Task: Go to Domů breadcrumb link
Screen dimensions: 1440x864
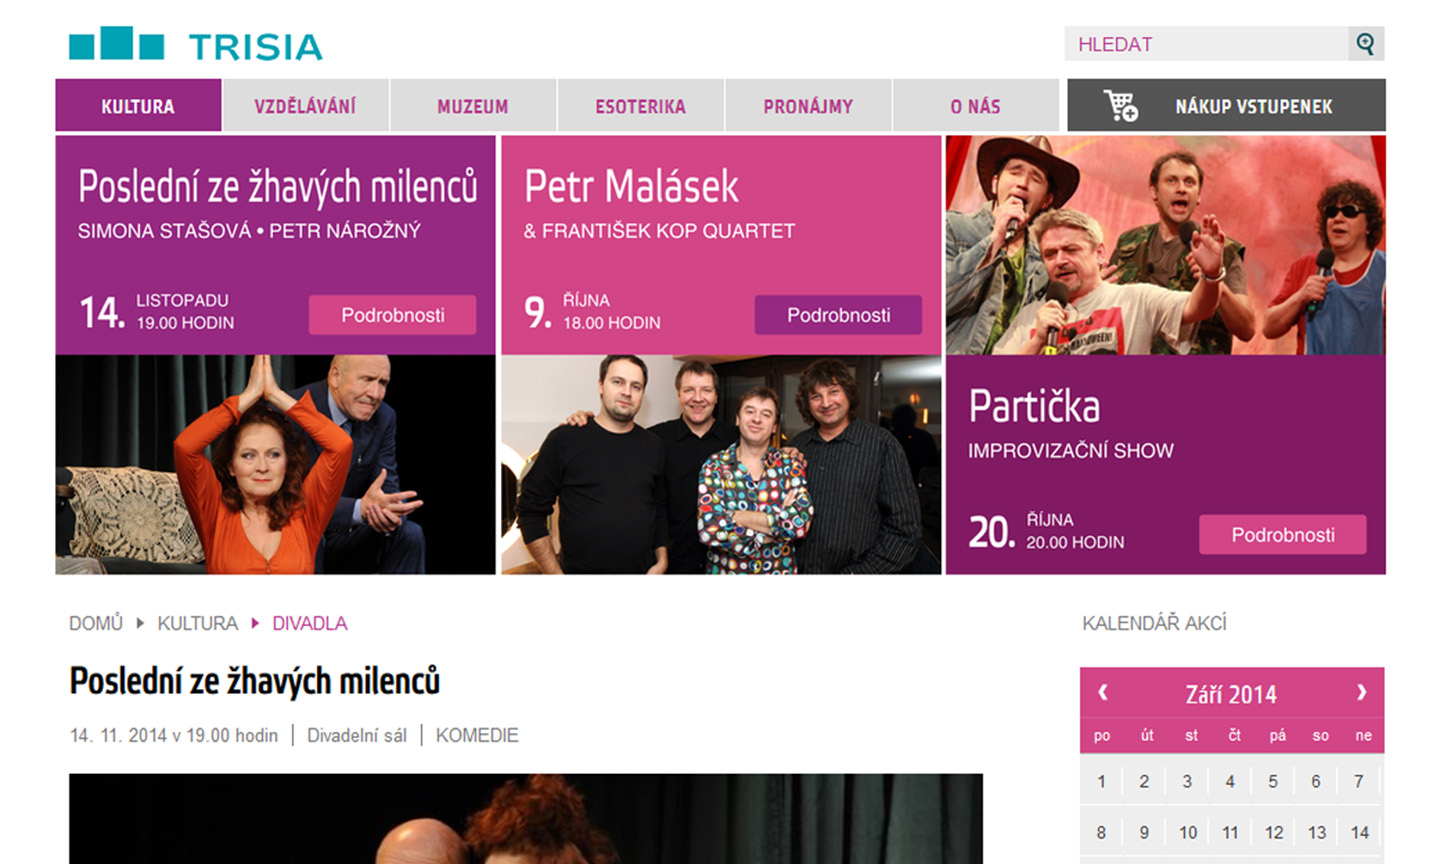Action: point(96,623)
